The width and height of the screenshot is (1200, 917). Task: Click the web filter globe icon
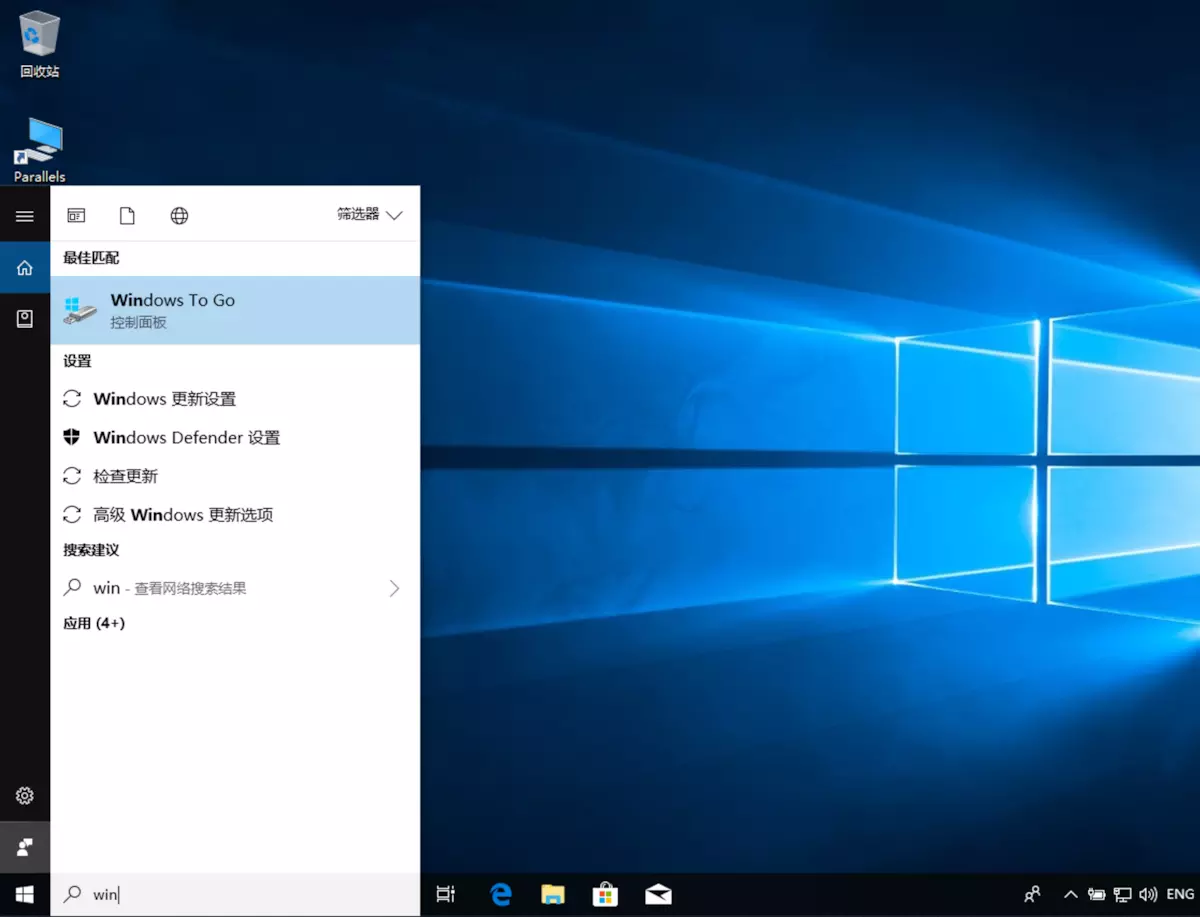[x=179, y=216]
